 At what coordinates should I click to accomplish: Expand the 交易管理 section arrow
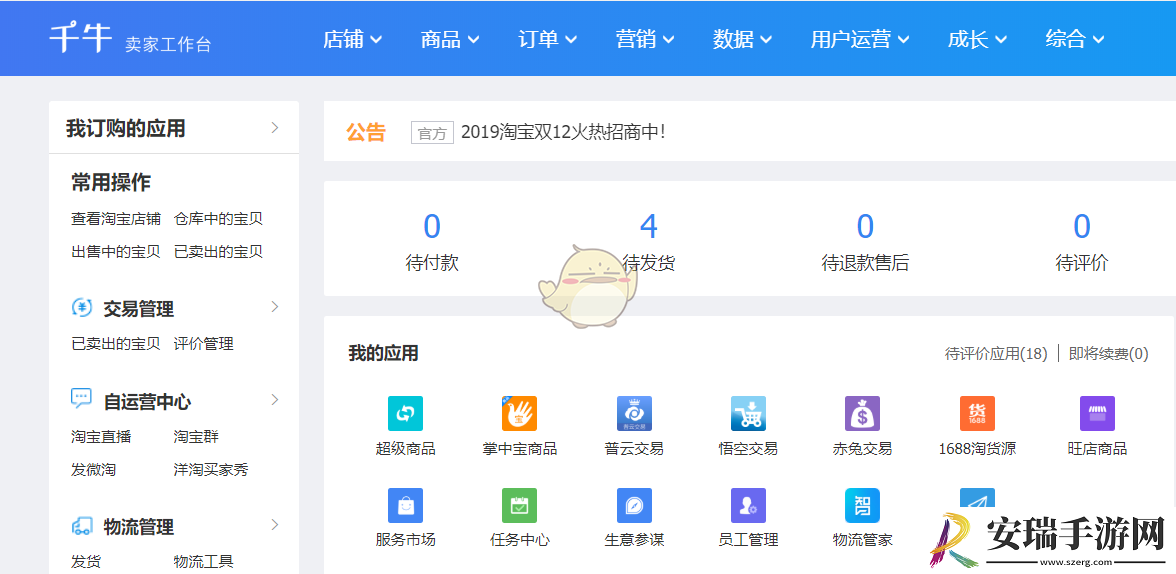pyautogui.click(x=275, y=307)
